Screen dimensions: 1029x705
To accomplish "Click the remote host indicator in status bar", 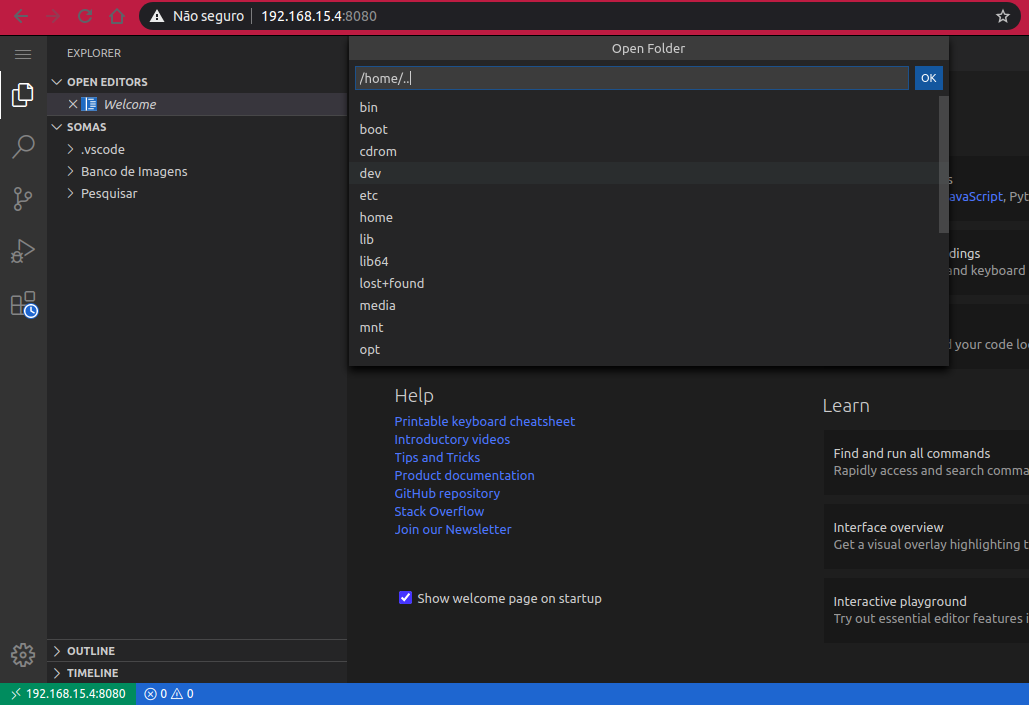I will (x=68, y=694).
